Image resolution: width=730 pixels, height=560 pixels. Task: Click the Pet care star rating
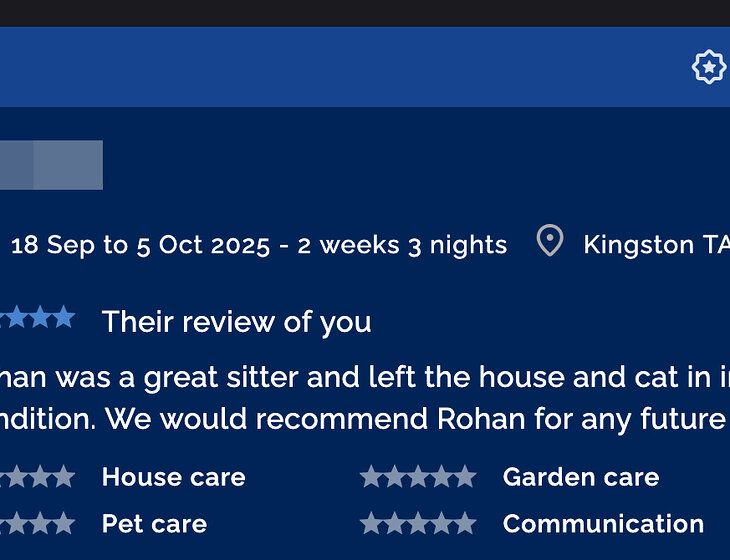click(x=38, y=524)
